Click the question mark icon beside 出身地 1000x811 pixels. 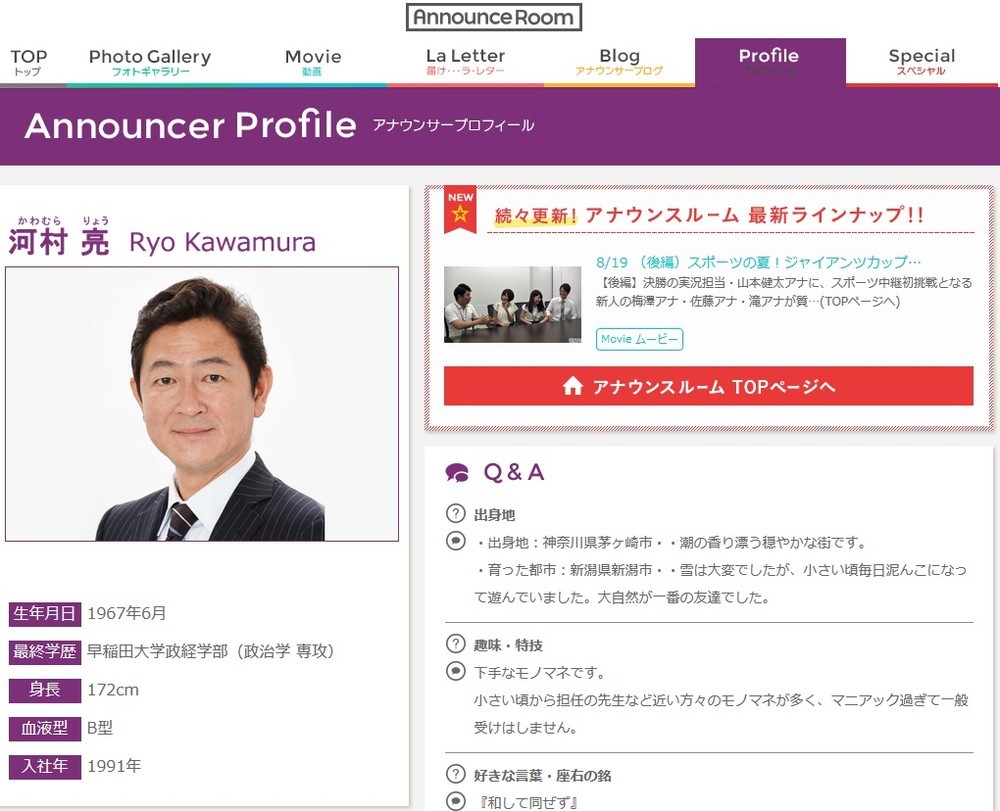point(456,515)
